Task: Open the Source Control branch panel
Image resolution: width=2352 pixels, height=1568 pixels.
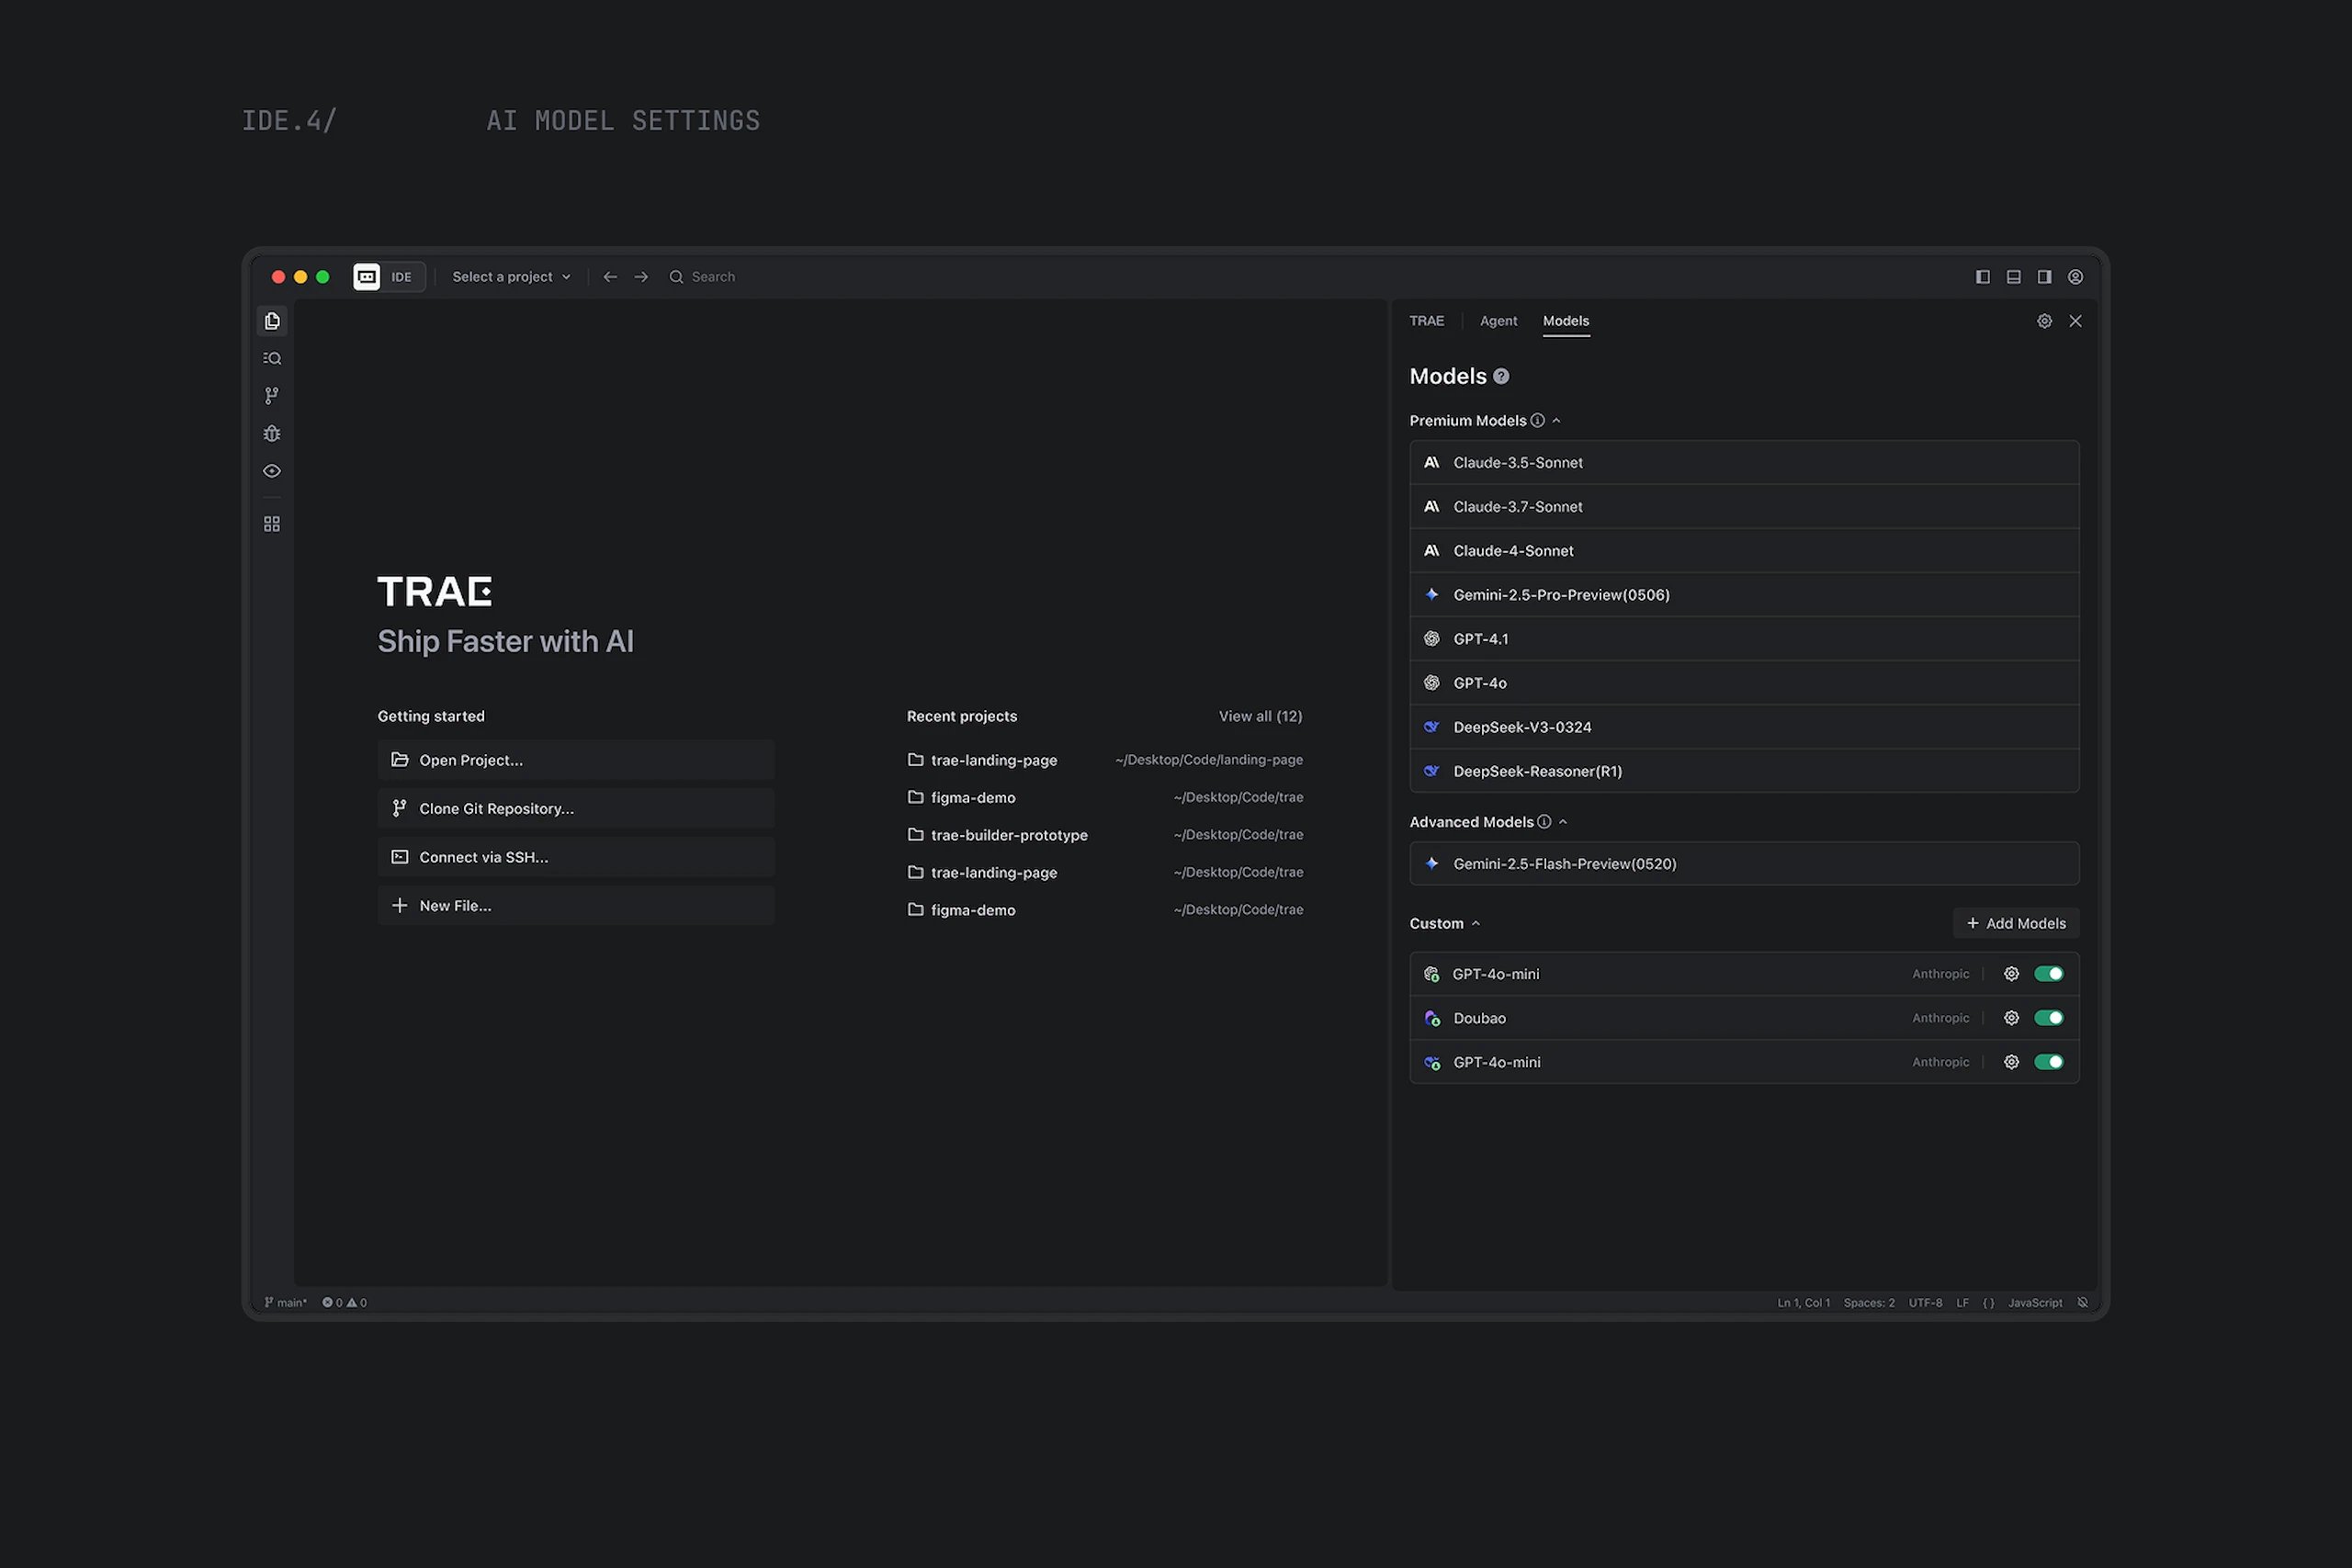Action: (272, 396)
